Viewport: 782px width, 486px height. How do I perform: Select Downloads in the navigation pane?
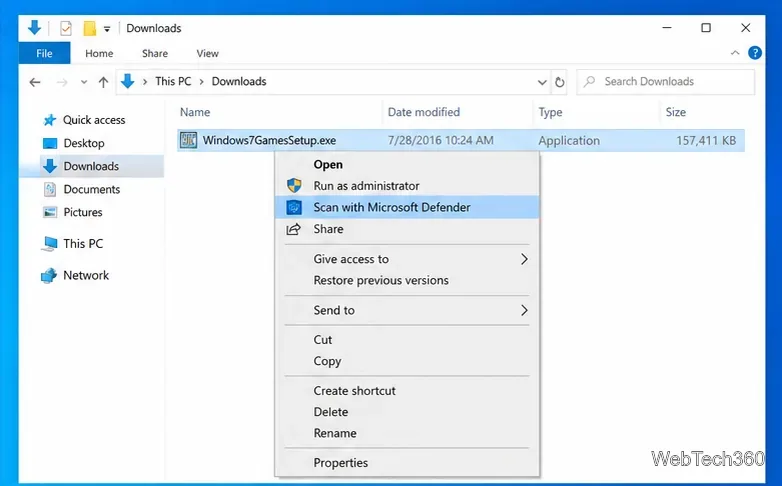point(91,166)
